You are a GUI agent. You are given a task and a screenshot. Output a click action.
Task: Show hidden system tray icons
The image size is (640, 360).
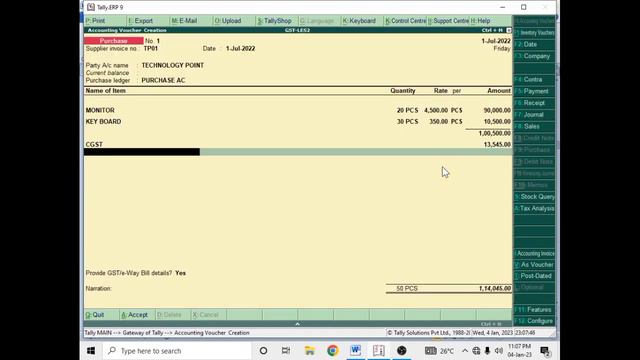465,351
